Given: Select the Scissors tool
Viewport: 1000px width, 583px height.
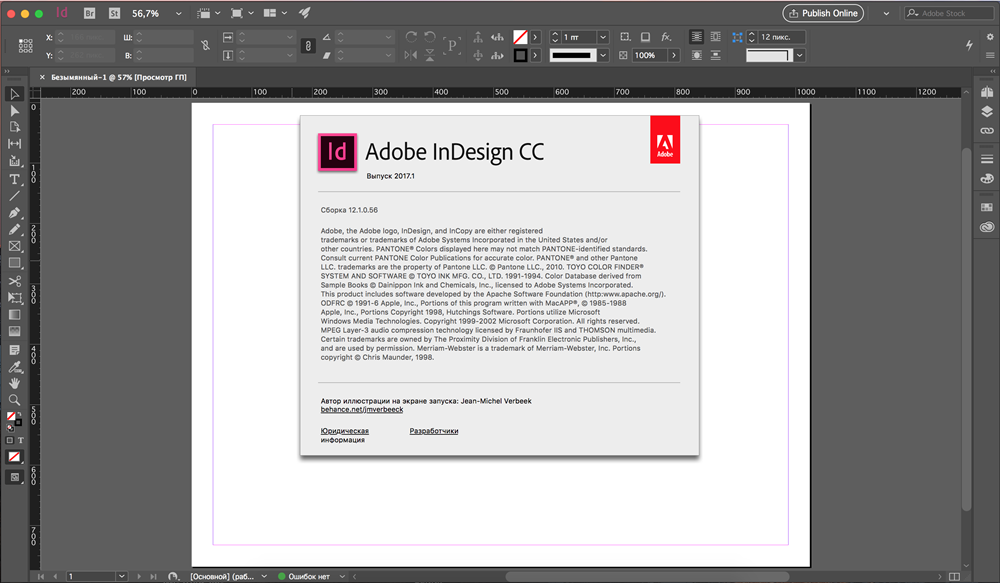Looking at the screenshot, I should tap(14, 281).
